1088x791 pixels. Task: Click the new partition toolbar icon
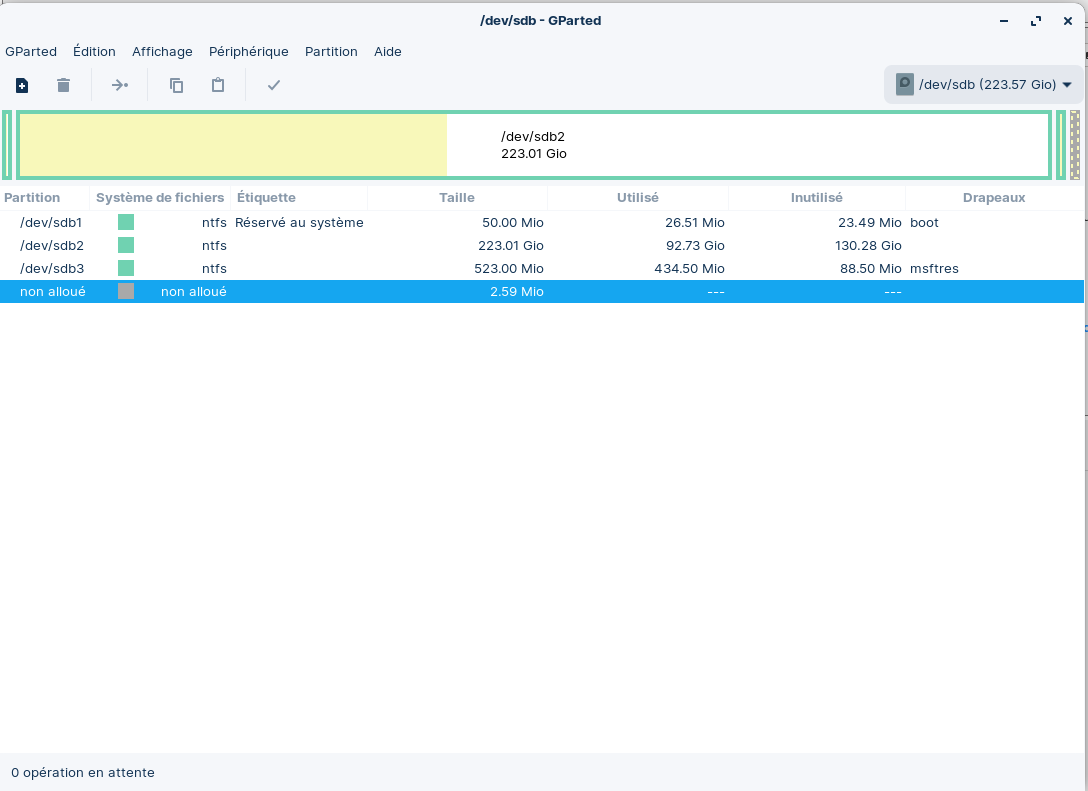22,85
